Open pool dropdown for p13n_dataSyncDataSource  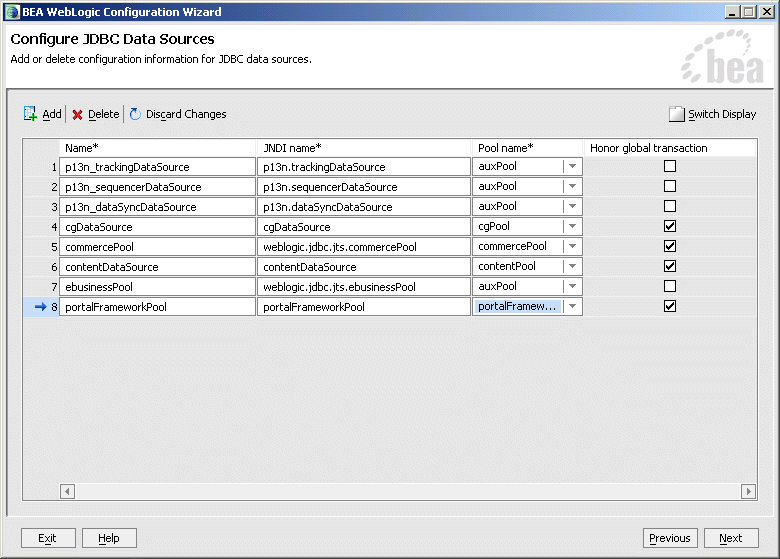pos(573,206)
